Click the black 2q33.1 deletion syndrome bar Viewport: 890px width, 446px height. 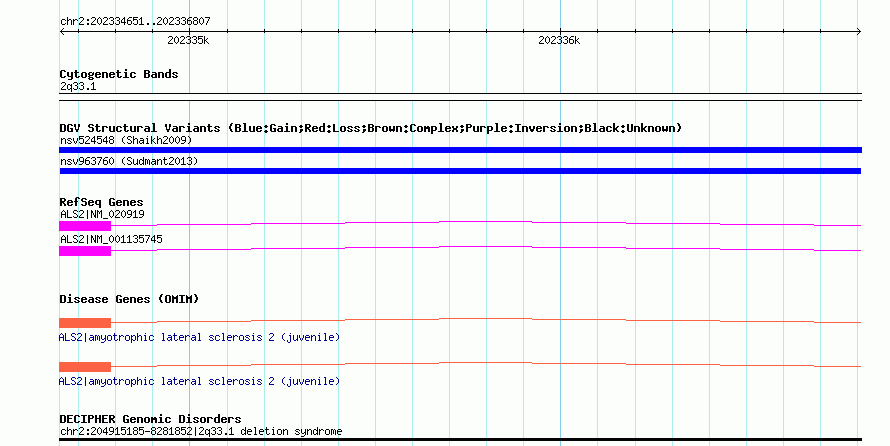click(460, 440)
